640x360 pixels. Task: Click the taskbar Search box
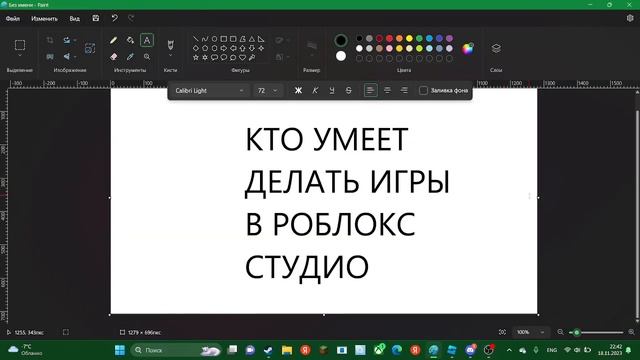pyautogui.click(x=176, y=350)
